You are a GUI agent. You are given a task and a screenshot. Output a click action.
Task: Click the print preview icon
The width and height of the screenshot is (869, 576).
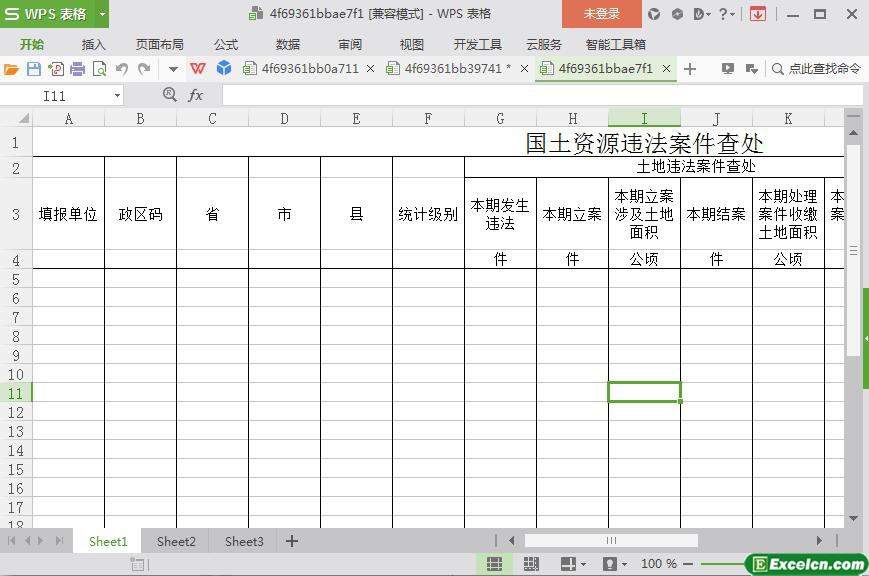(99, 69)
